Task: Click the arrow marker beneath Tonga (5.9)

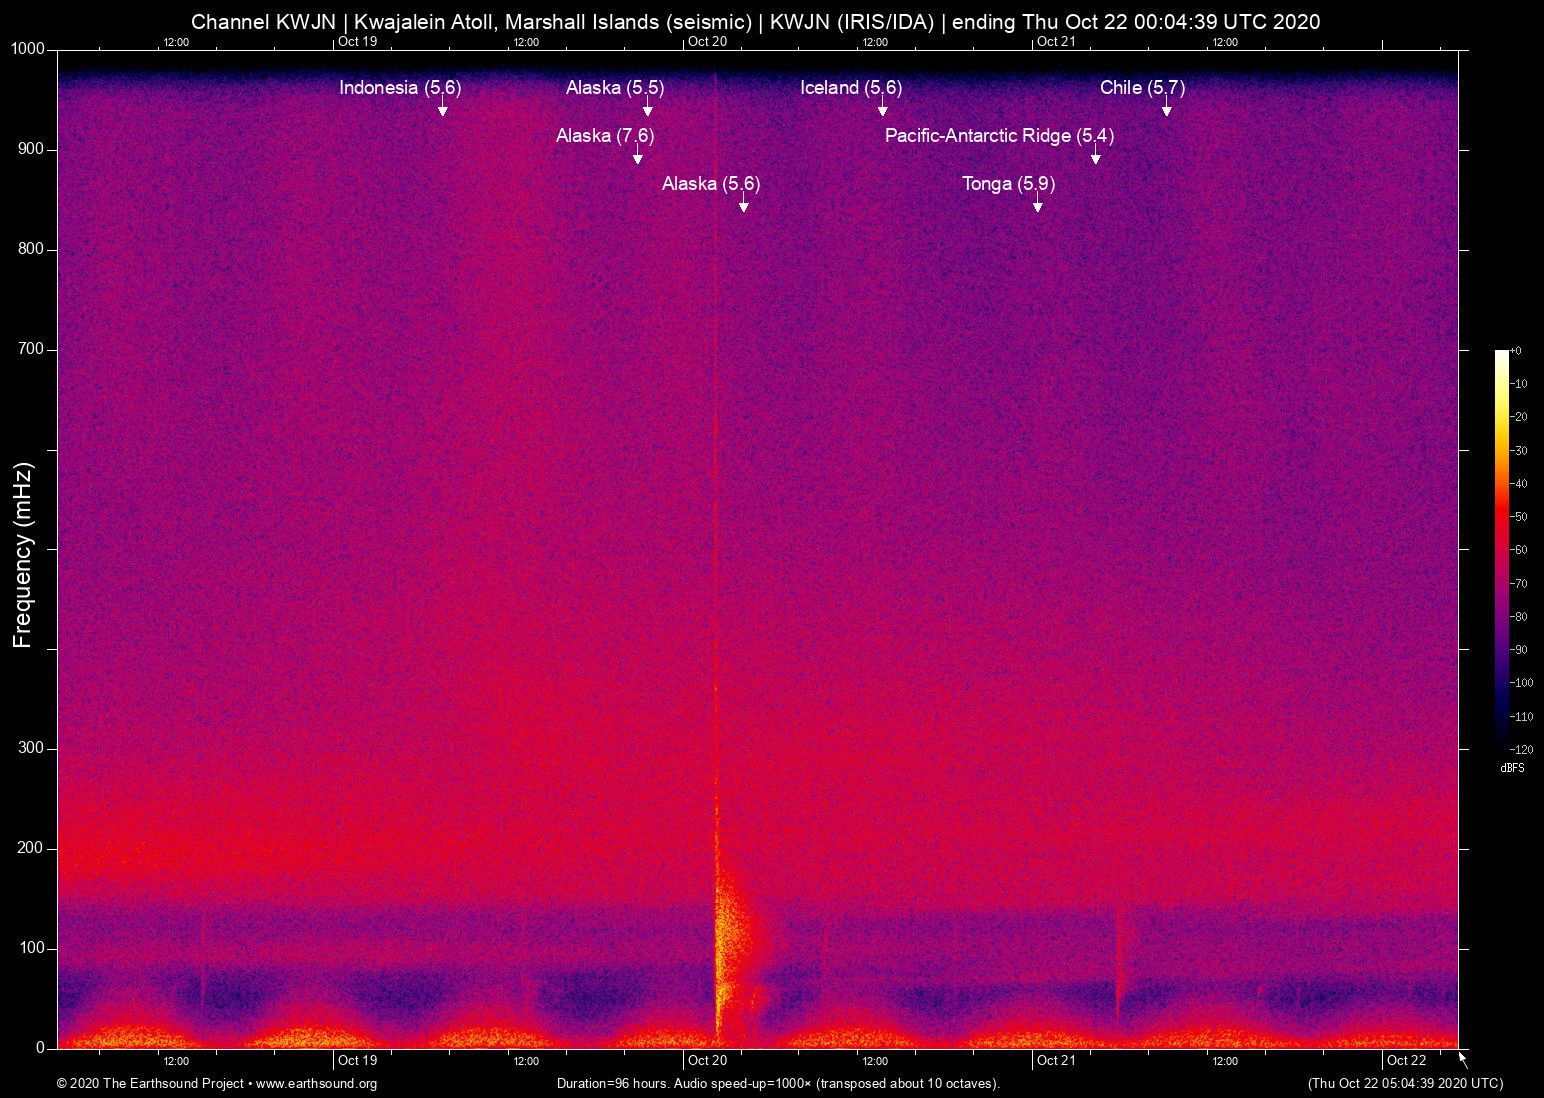Action: pyautogui.click(x=1037, y=205)
